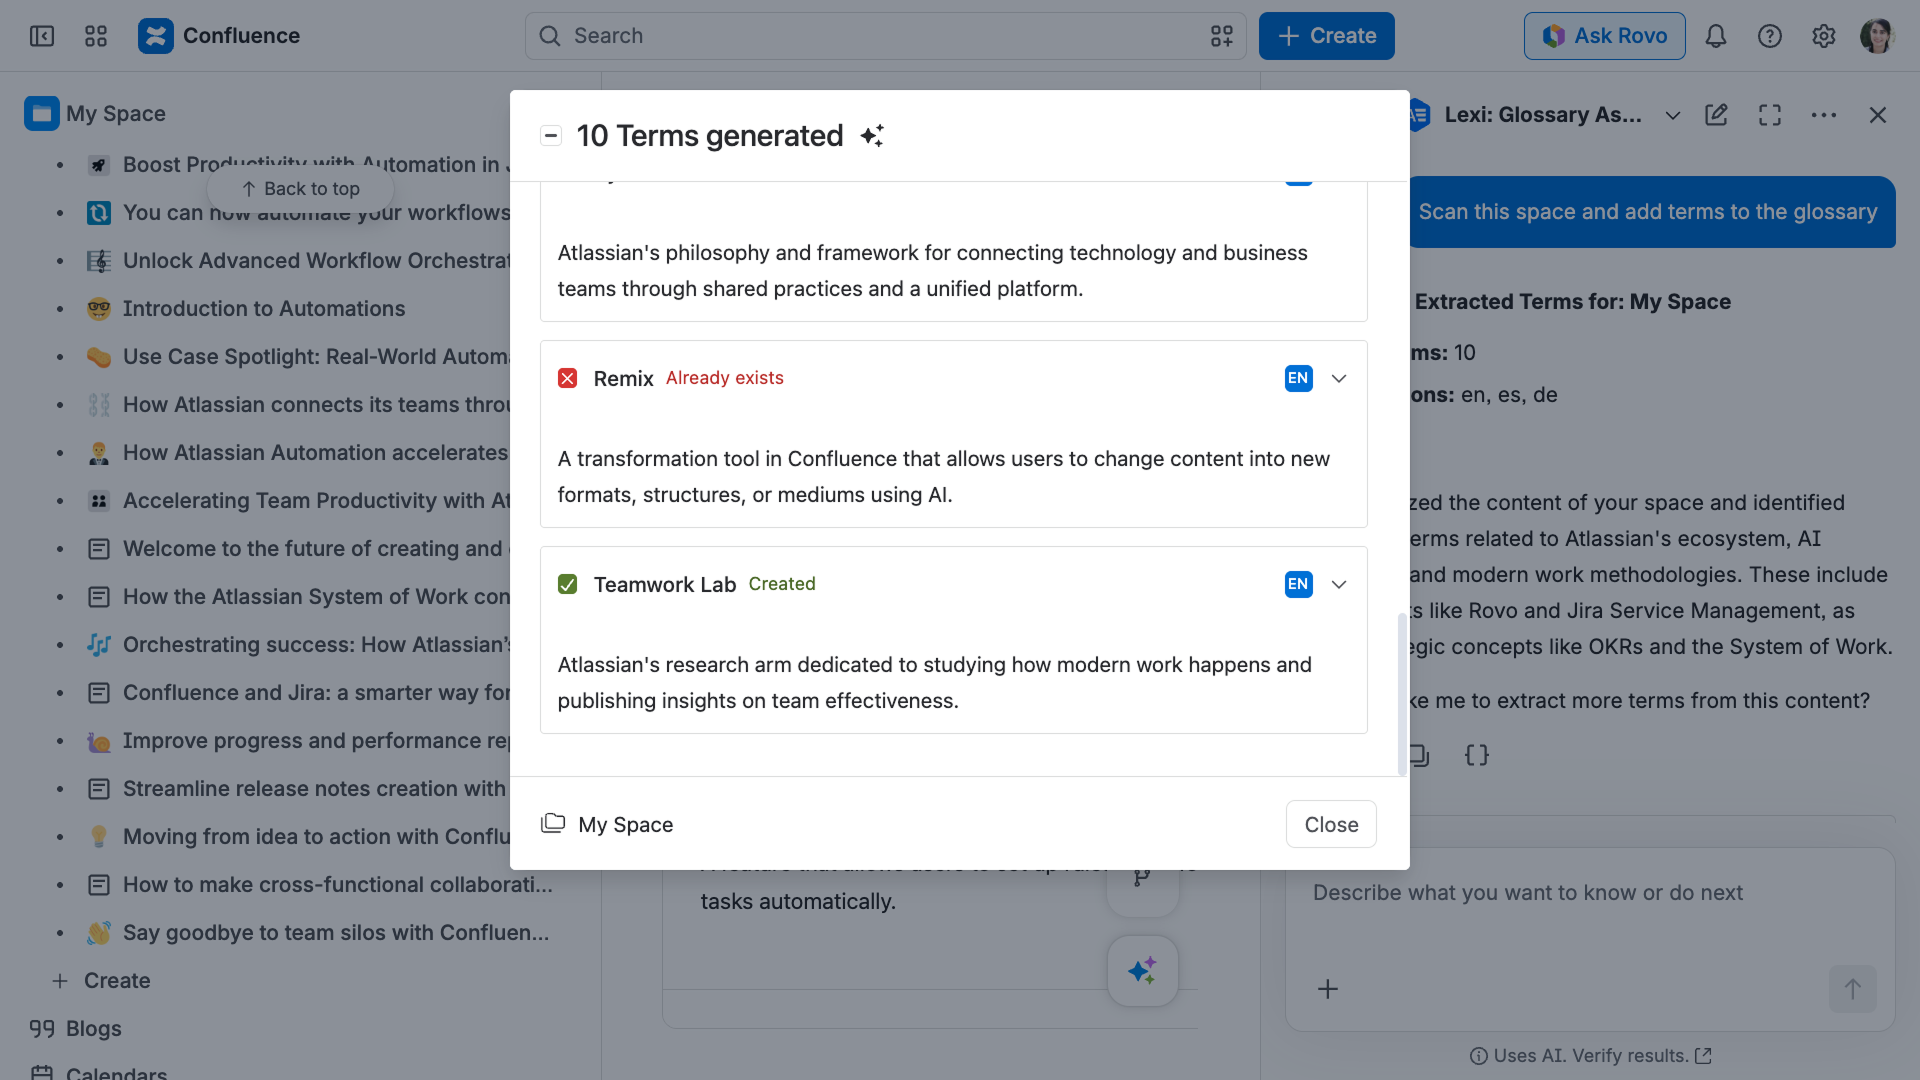
Task: Click the branch icon button on the page
Action: coord(1142,878)
